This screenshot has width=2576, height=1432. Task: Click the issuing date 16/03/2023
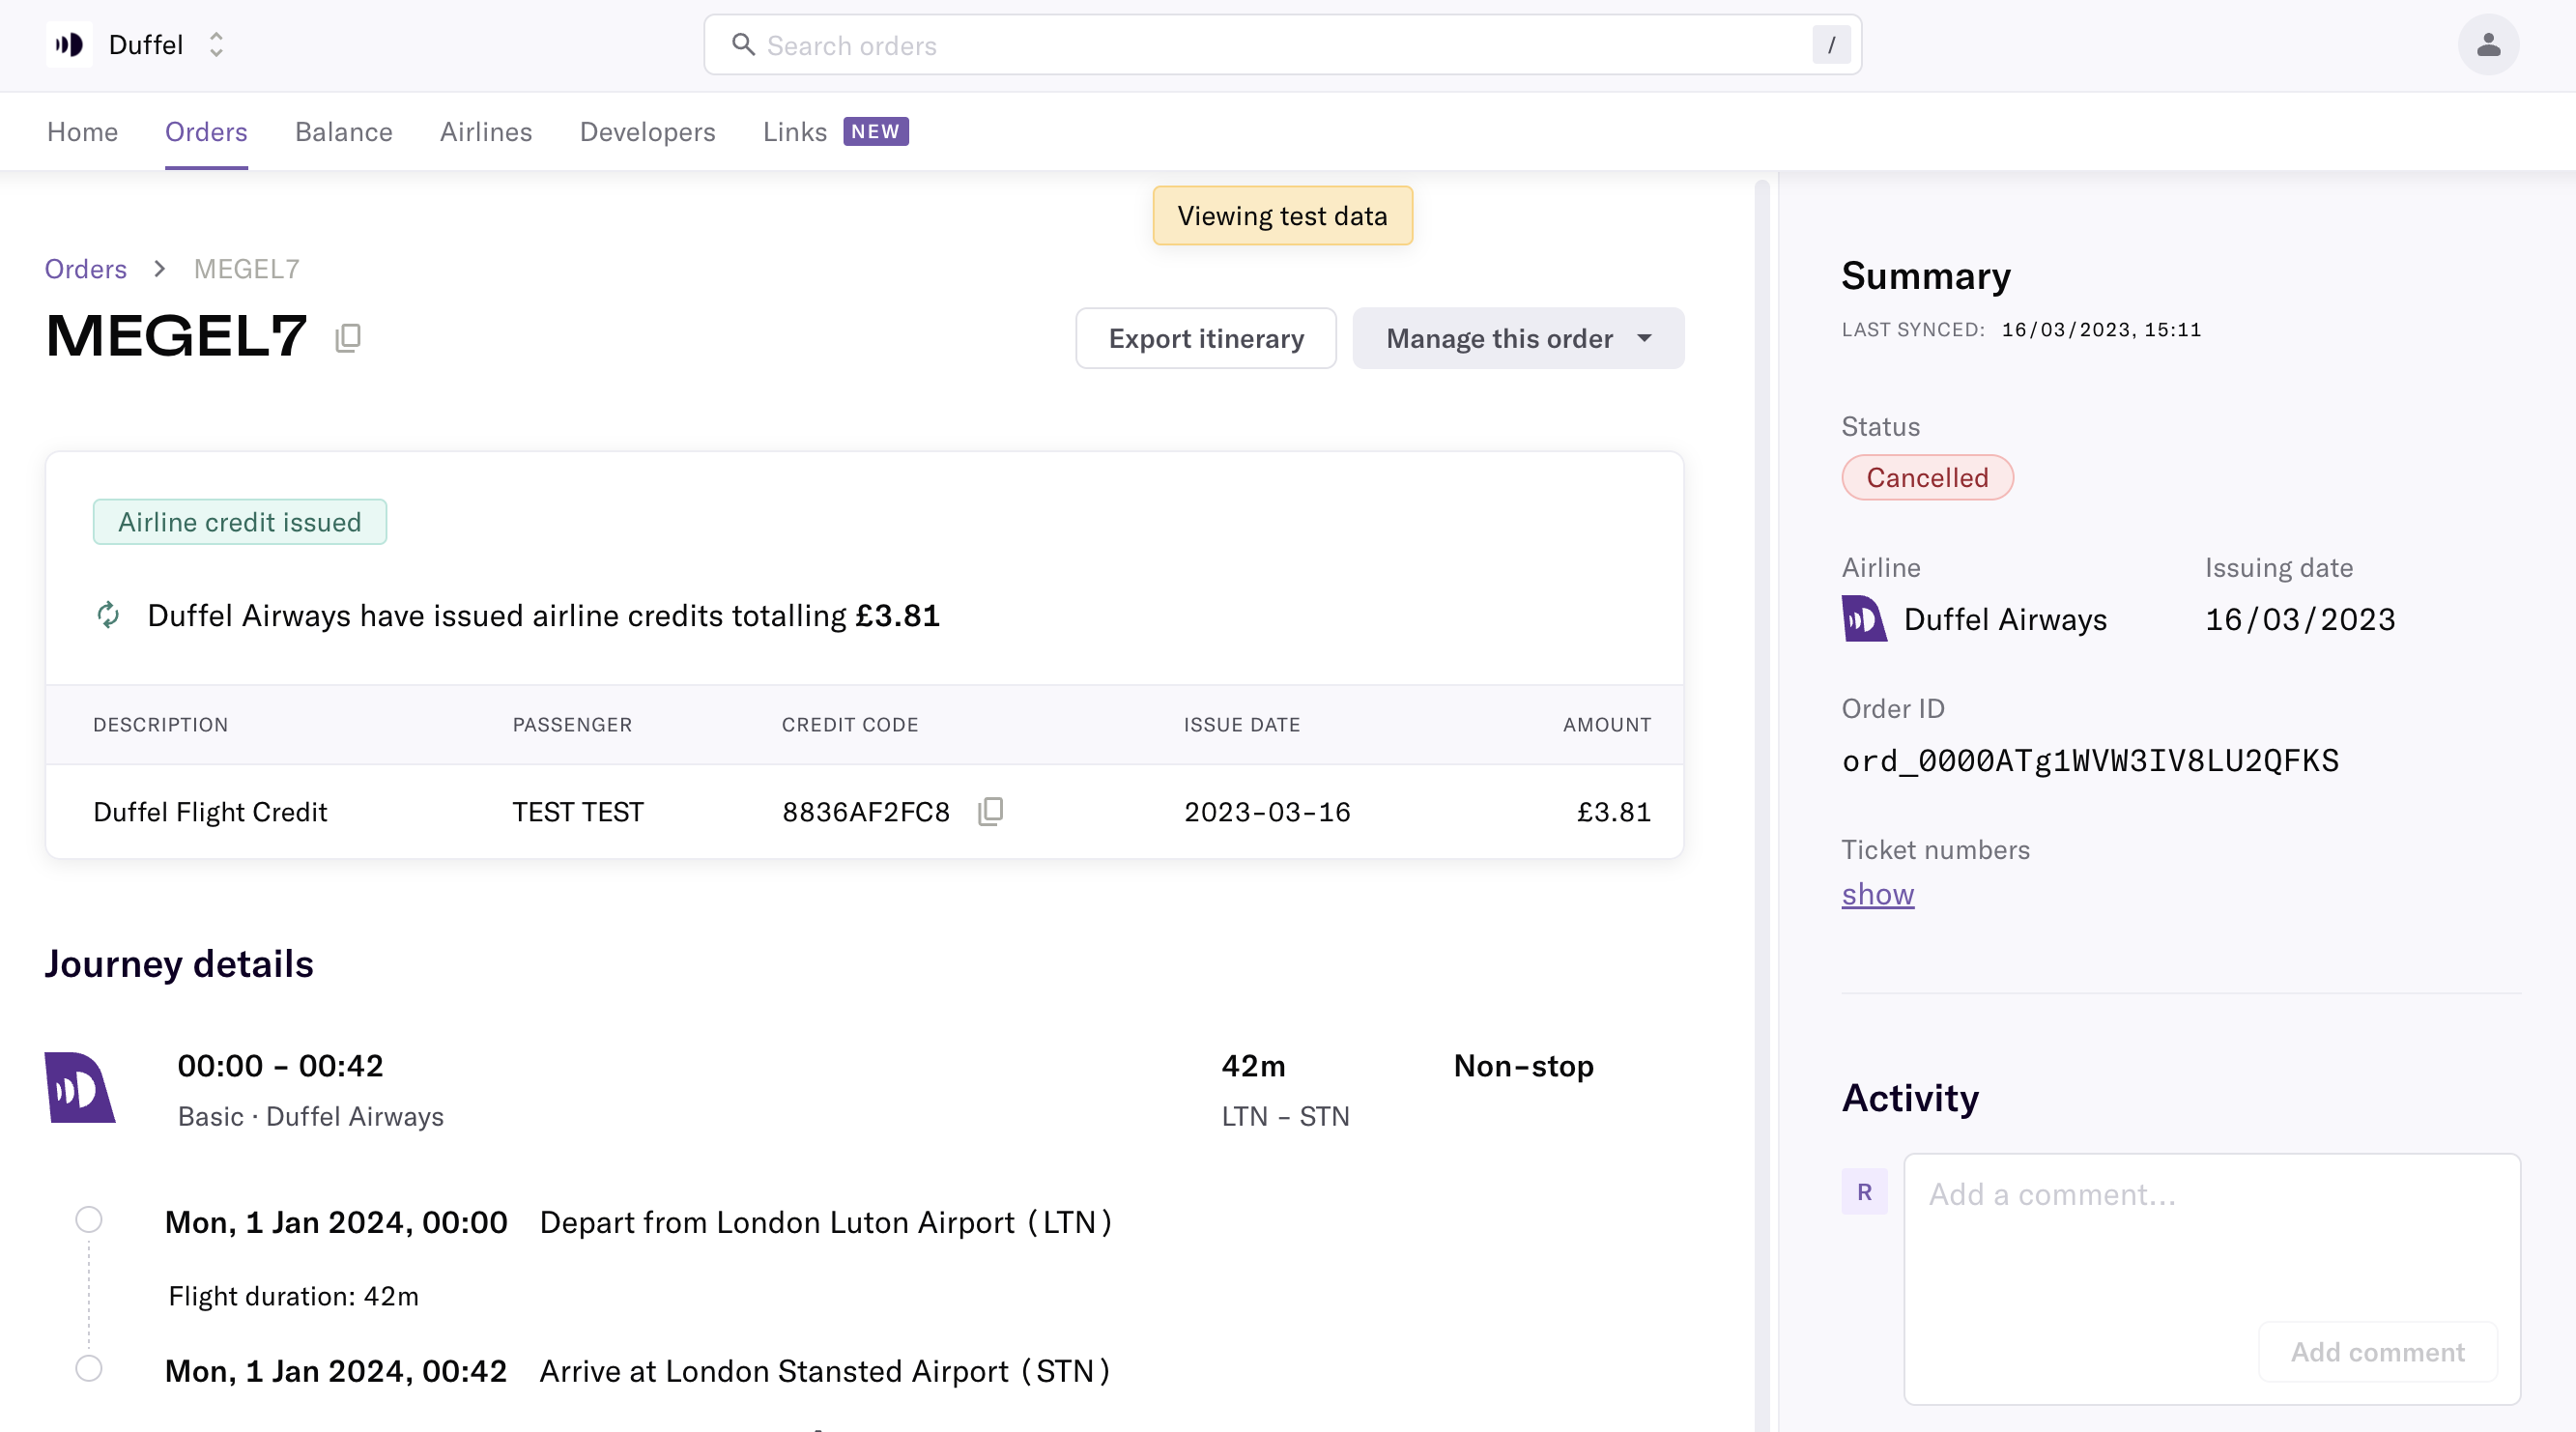[2300, 620]
